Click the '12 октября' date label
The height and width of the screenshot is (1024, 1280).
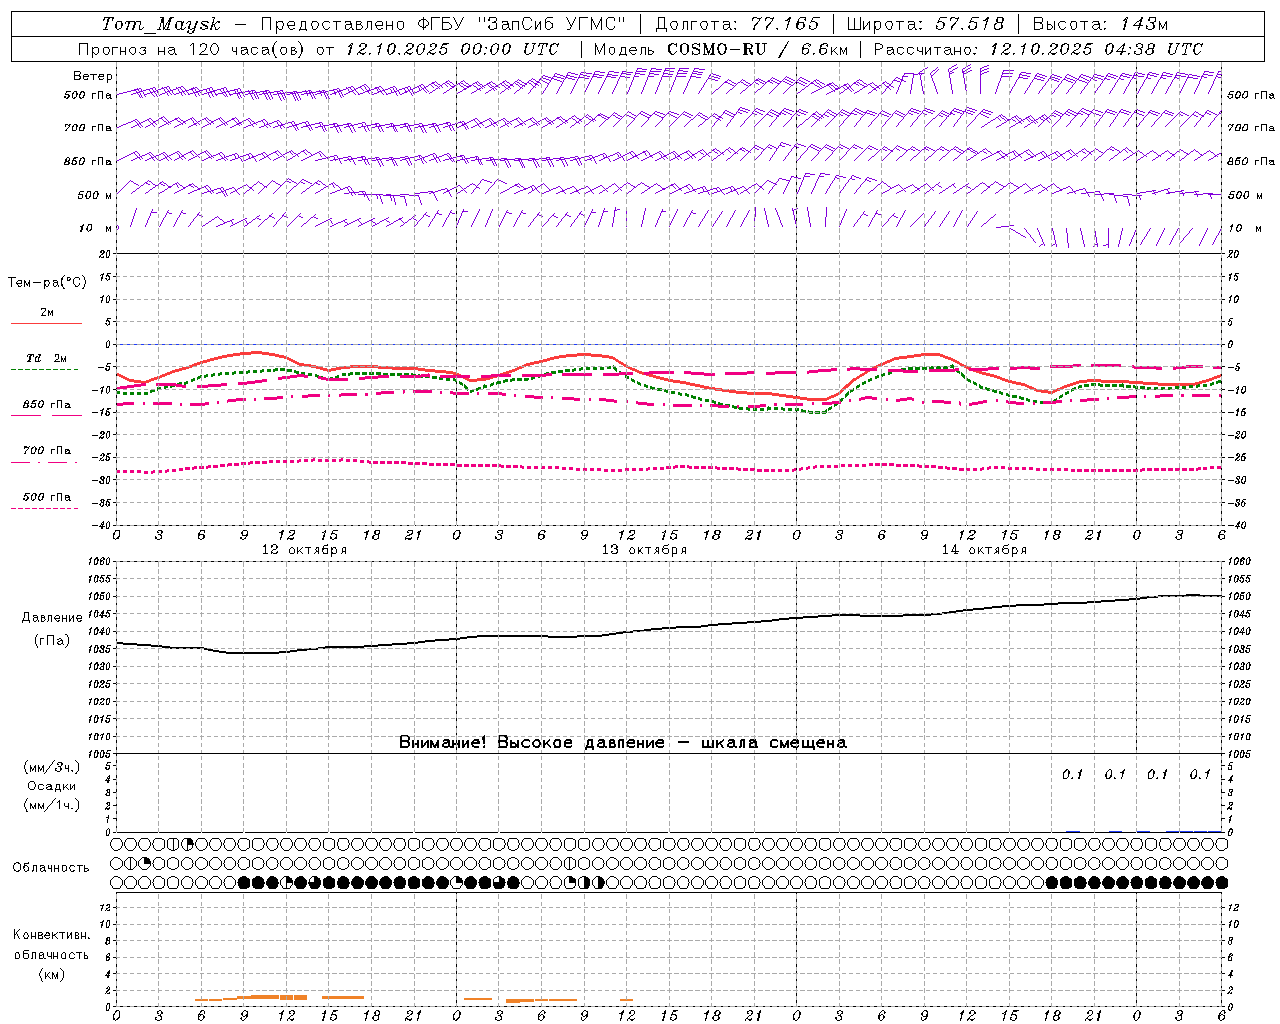304,549
